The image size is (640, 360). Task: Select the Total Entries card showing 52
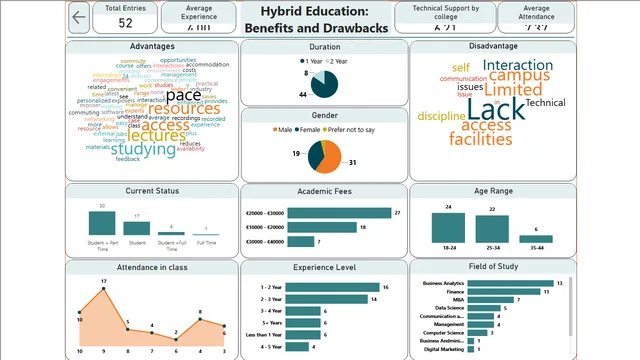125,17
